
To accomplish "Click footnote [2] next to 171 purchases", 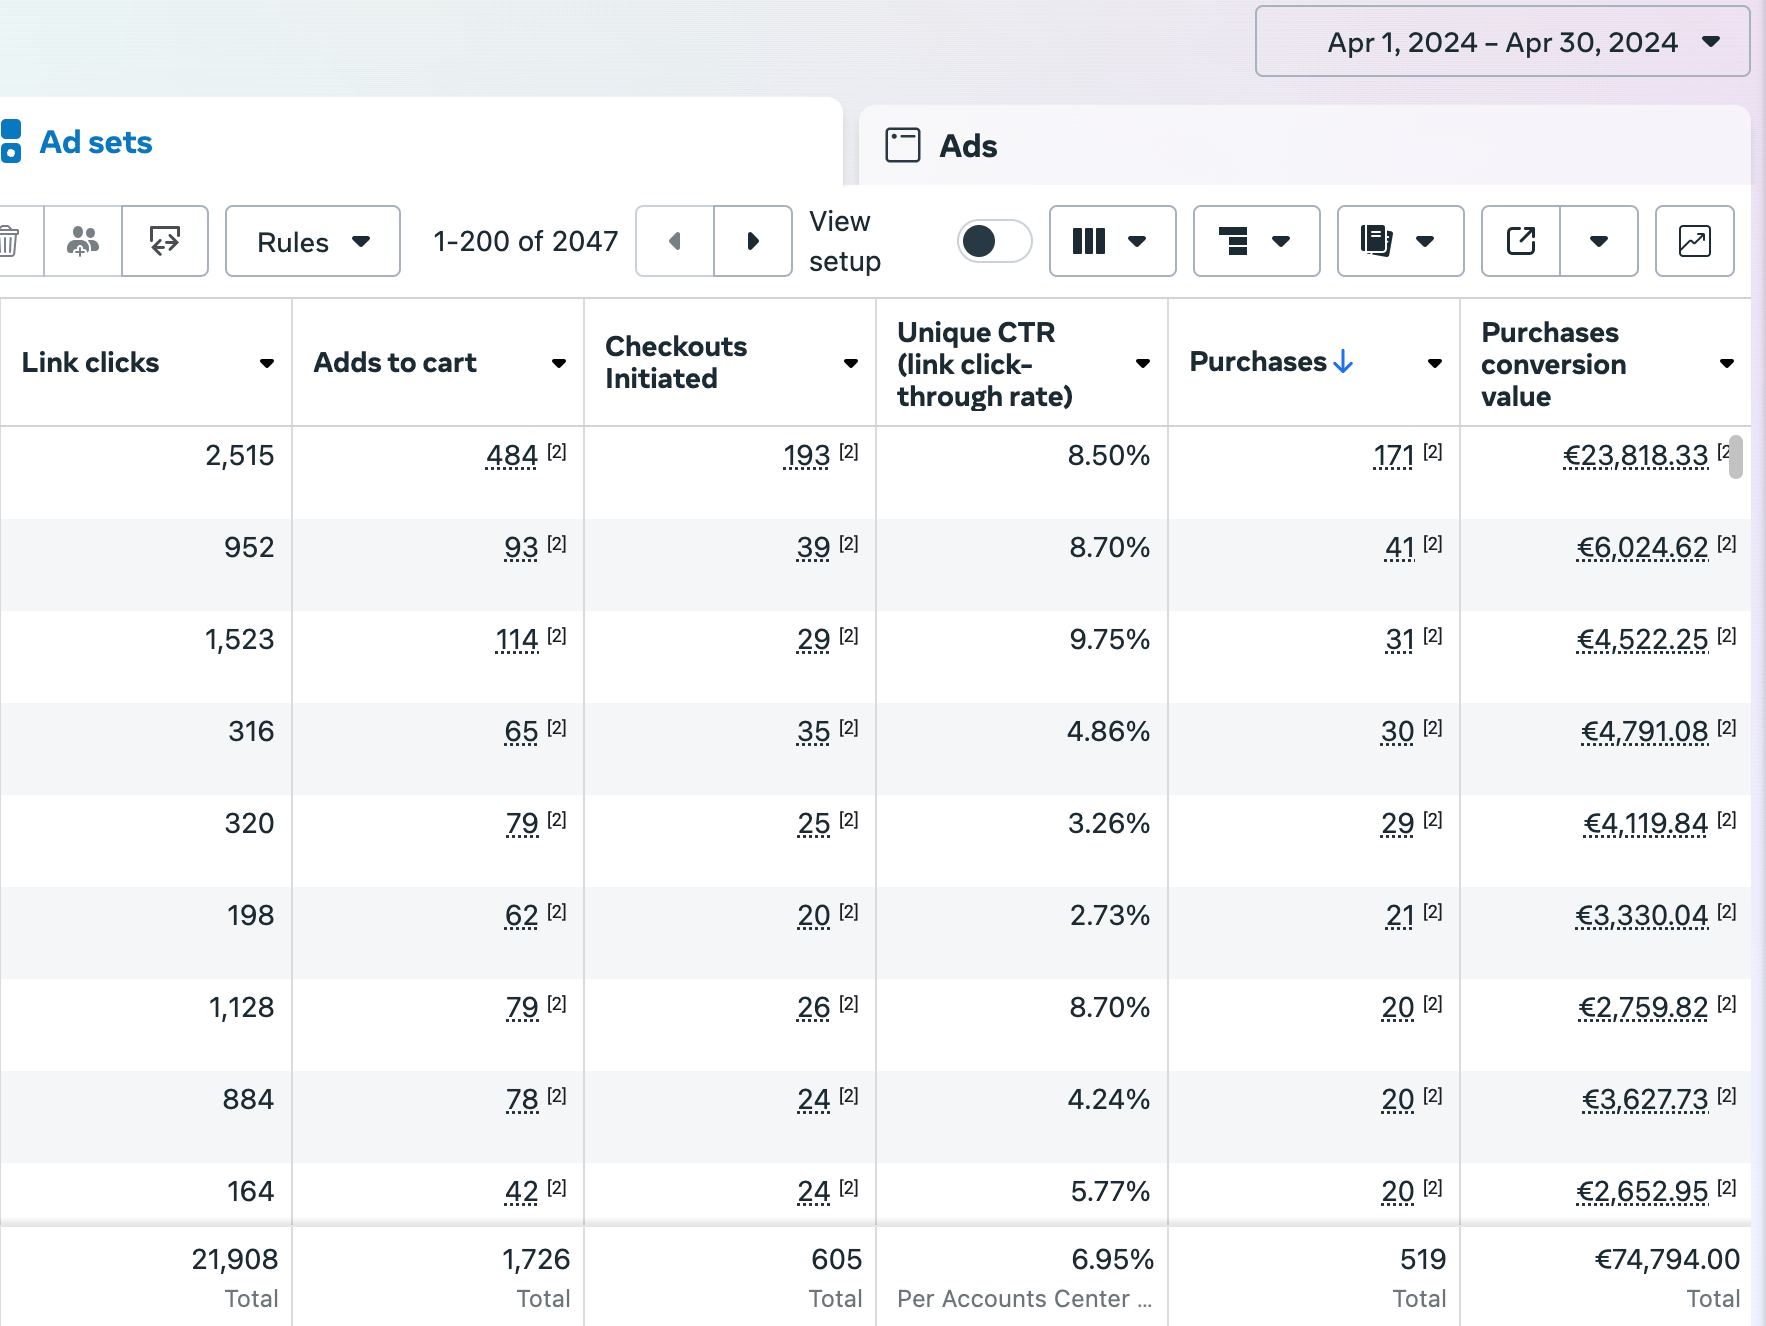I will (x=1433, y=452).
